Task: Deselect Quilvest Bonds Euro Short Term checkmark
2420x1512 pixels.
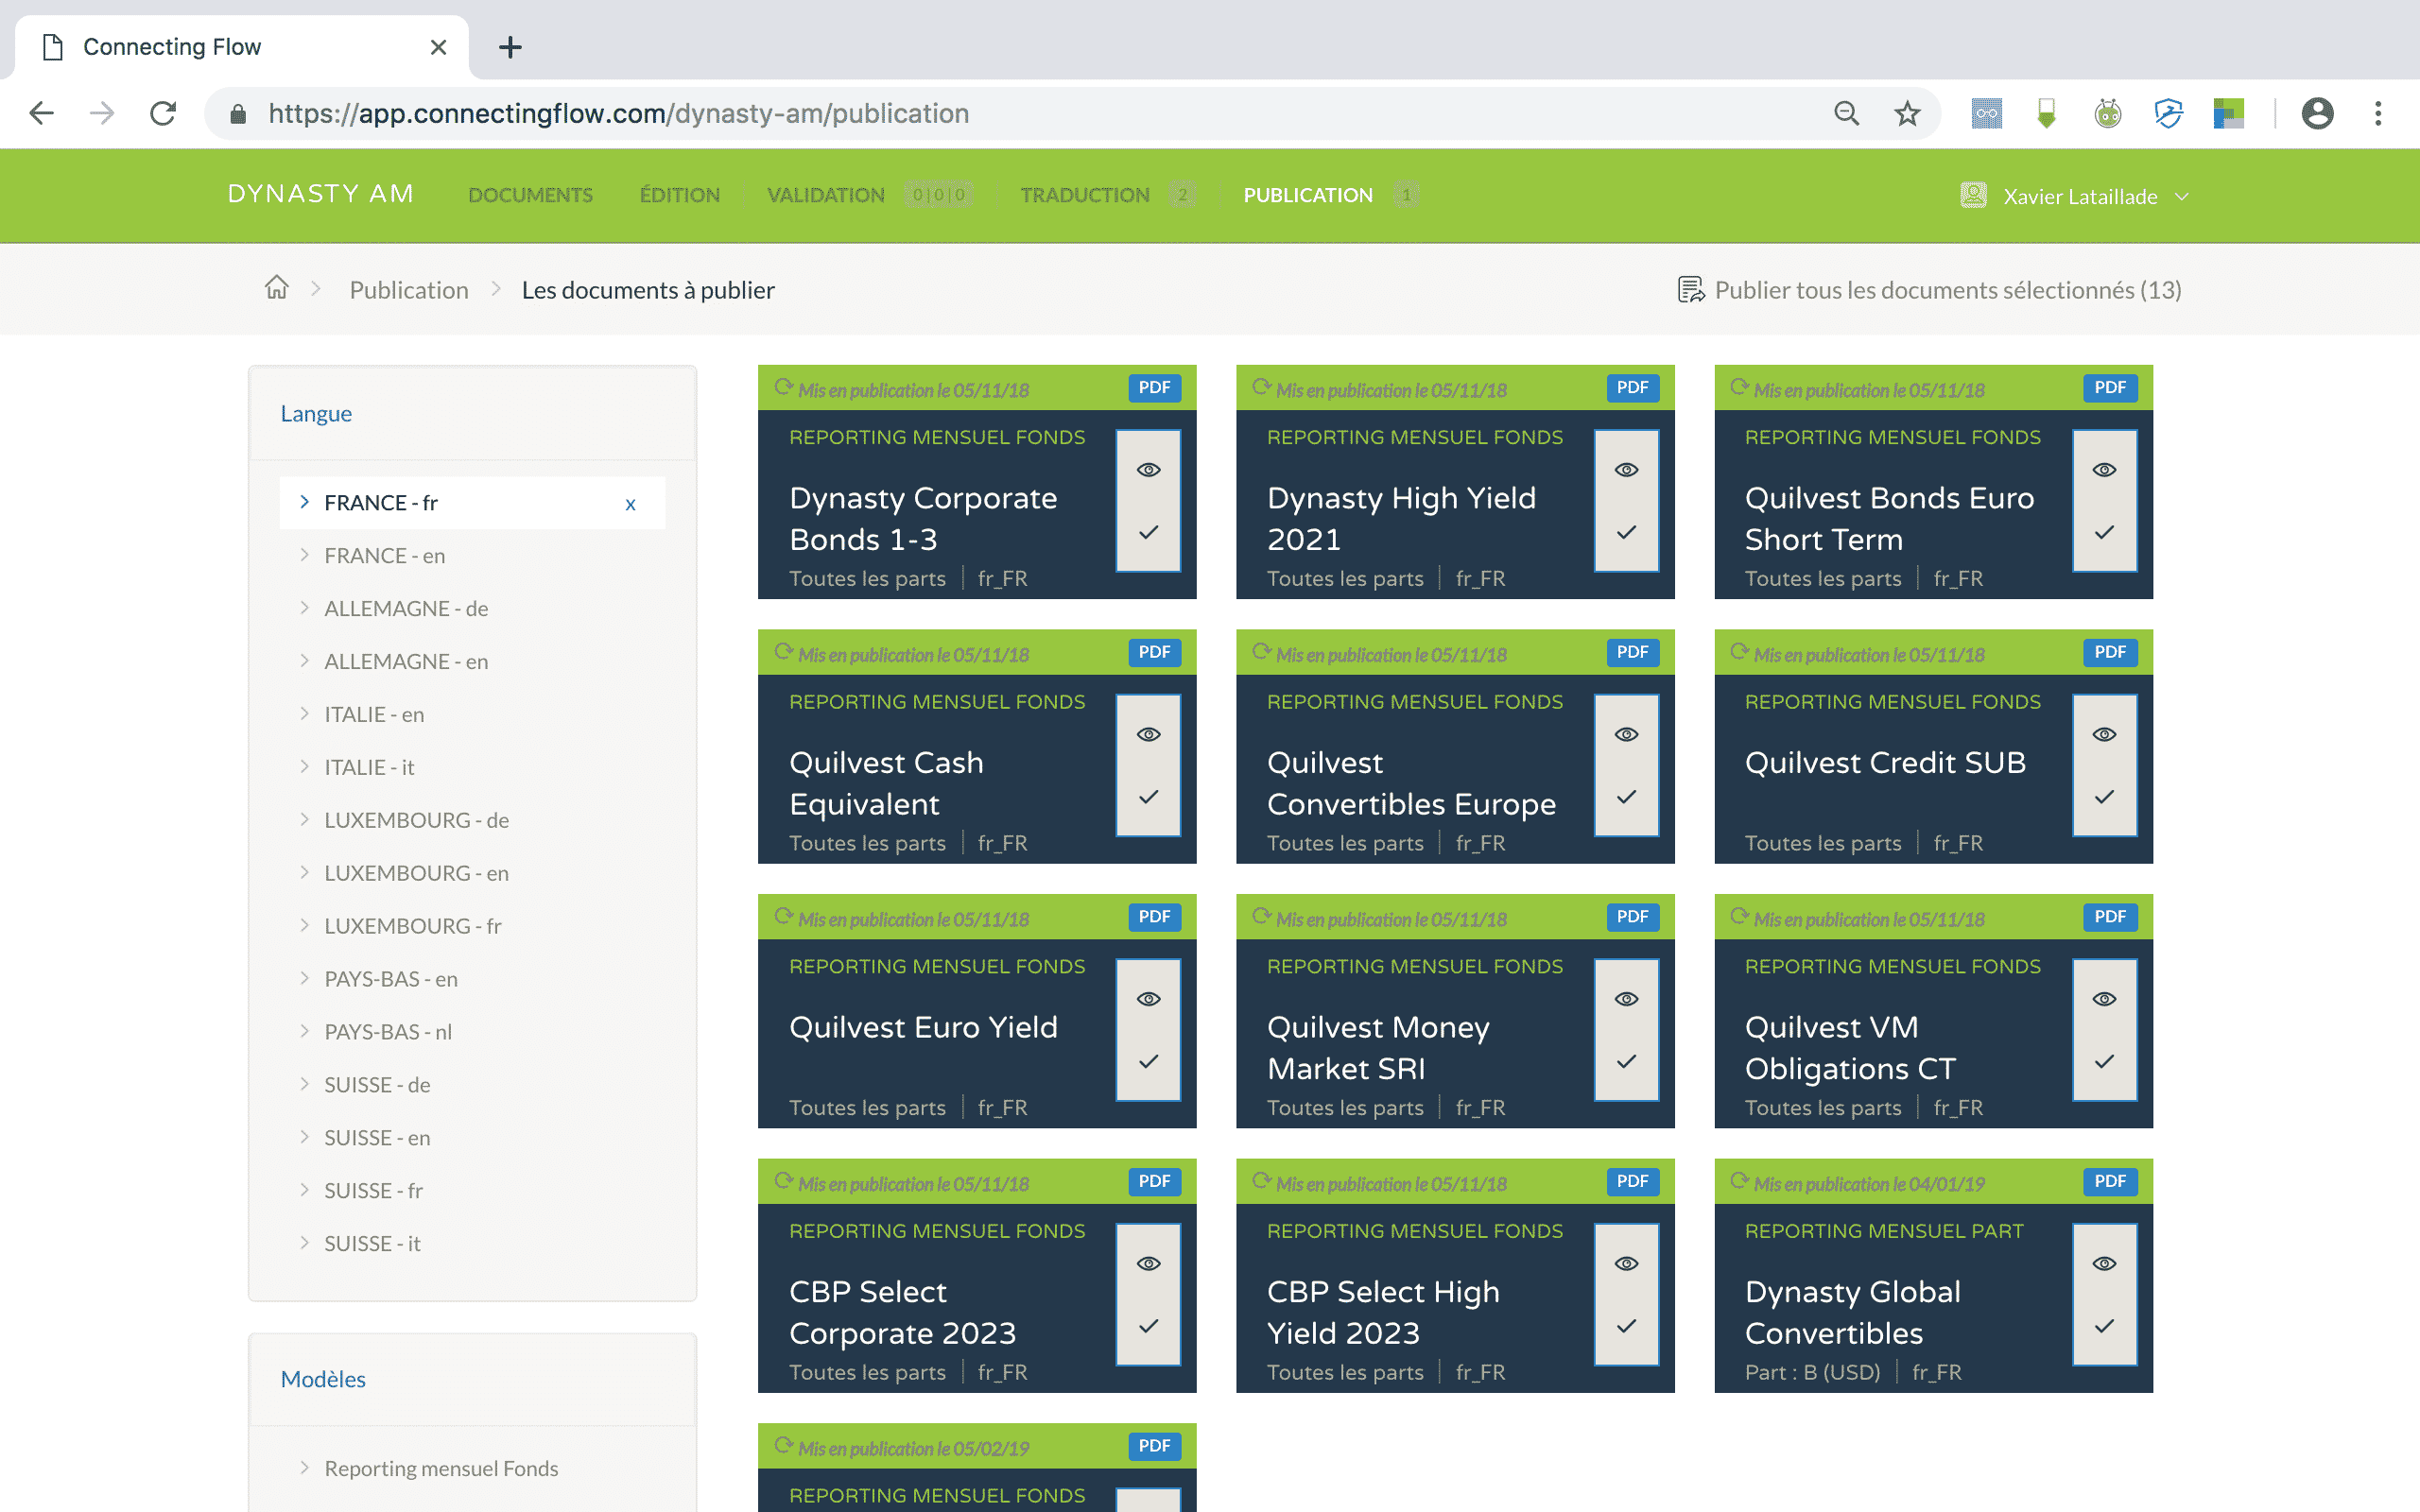Action: pos(2104,532)
